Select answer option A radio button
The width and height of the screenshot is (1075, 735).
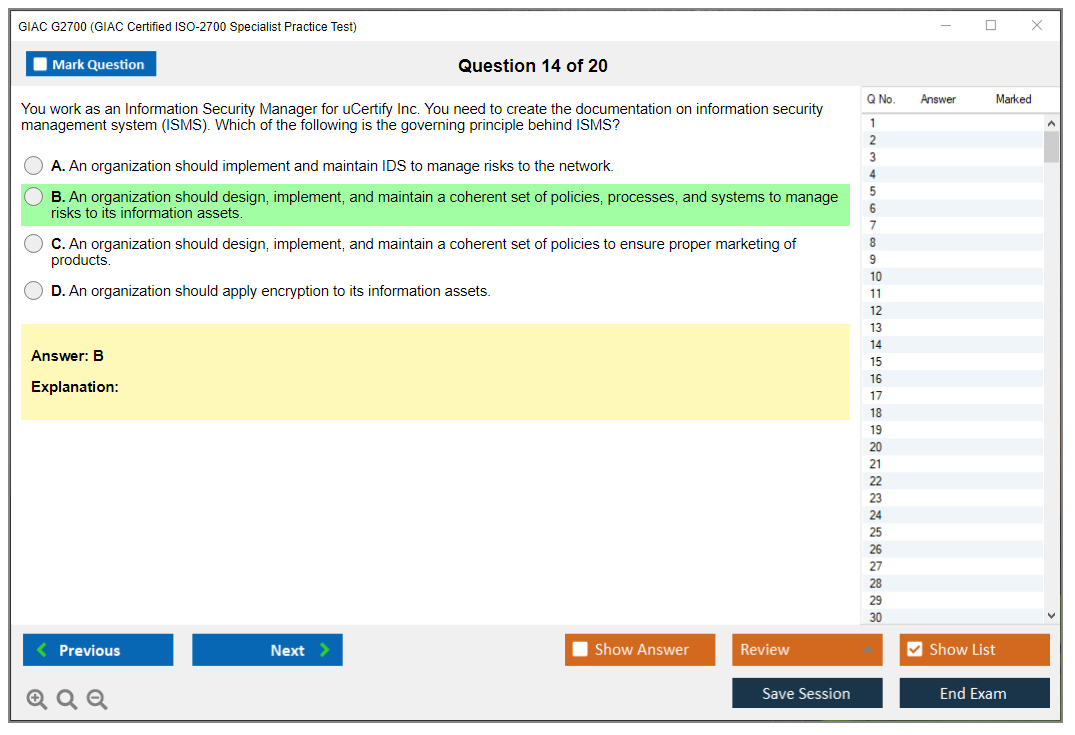33,165
